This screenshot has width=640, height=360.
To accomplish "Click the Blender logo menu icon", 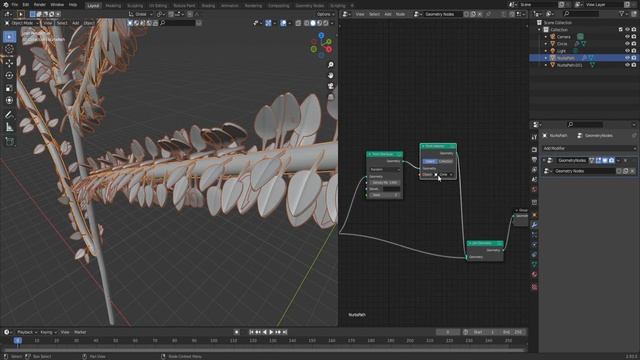I will click(5, 4).
